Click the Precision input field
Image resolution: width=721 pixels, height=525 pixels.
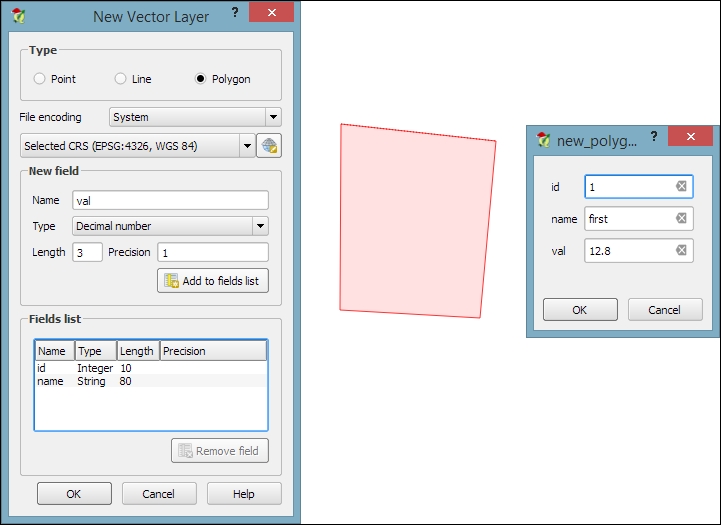pyautogui.click(x=213, y=252)
